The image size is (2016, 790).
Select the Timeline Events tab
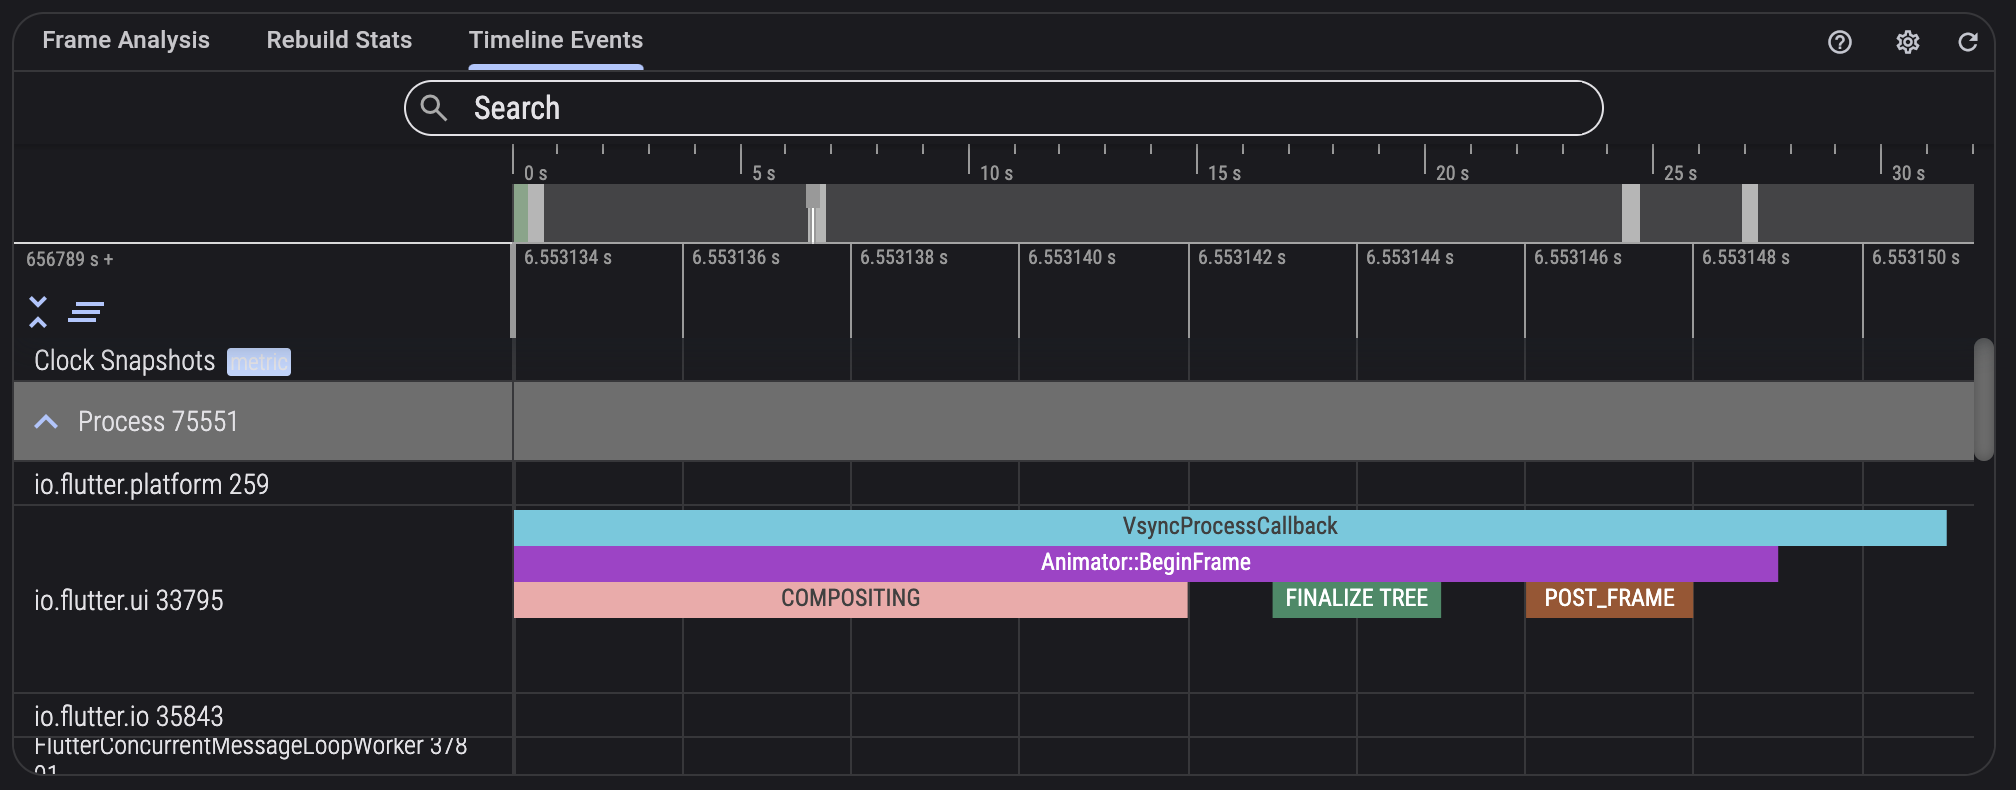click(556, 40)
